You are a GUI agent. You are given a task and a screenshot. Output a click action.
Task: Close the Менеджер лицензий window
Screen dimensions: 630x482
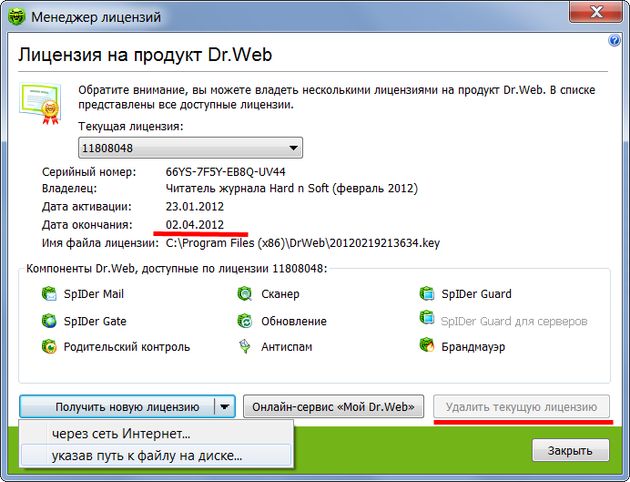pos(597,12)
